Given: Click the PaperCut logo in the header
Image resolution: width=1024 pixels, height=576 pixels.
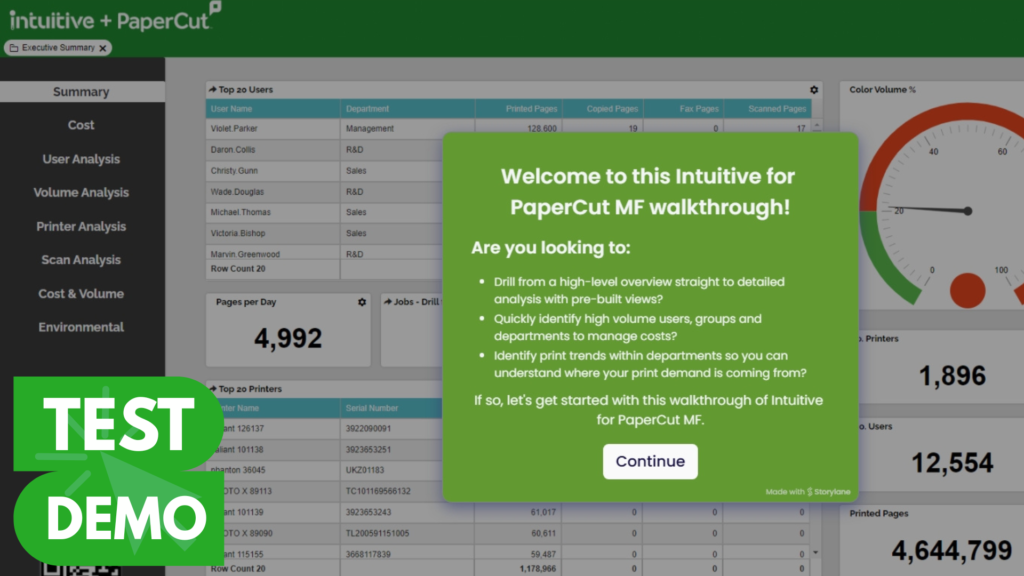Looking at the screenshot, I should click(164, 17).
